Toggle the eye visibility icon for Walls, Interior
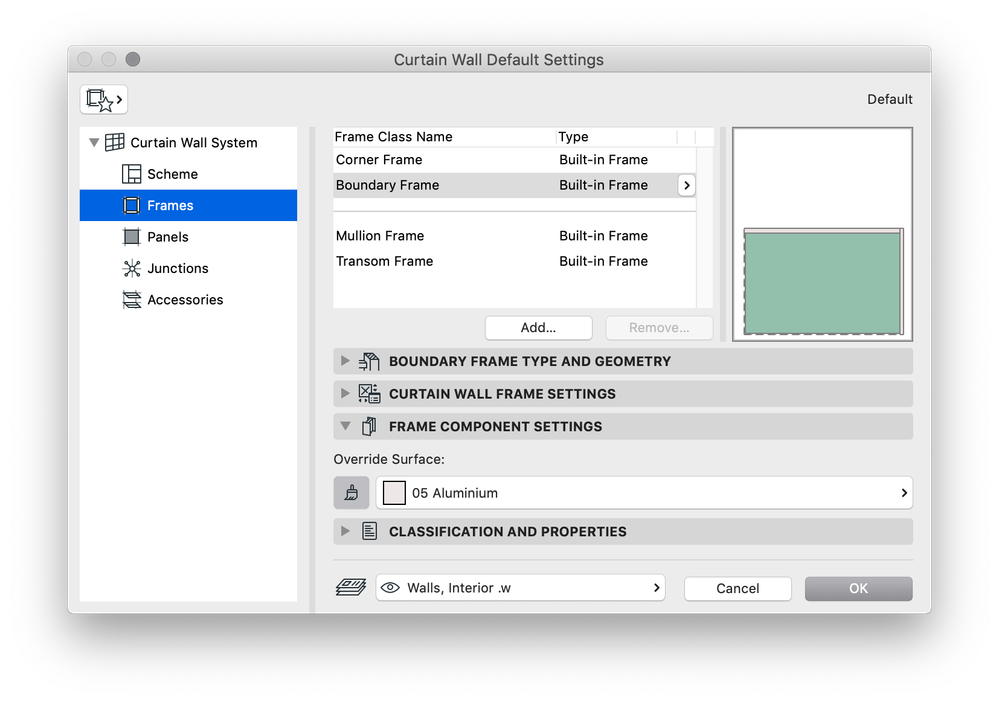Viewport: 999px width, 703px height. pos(390,587)
